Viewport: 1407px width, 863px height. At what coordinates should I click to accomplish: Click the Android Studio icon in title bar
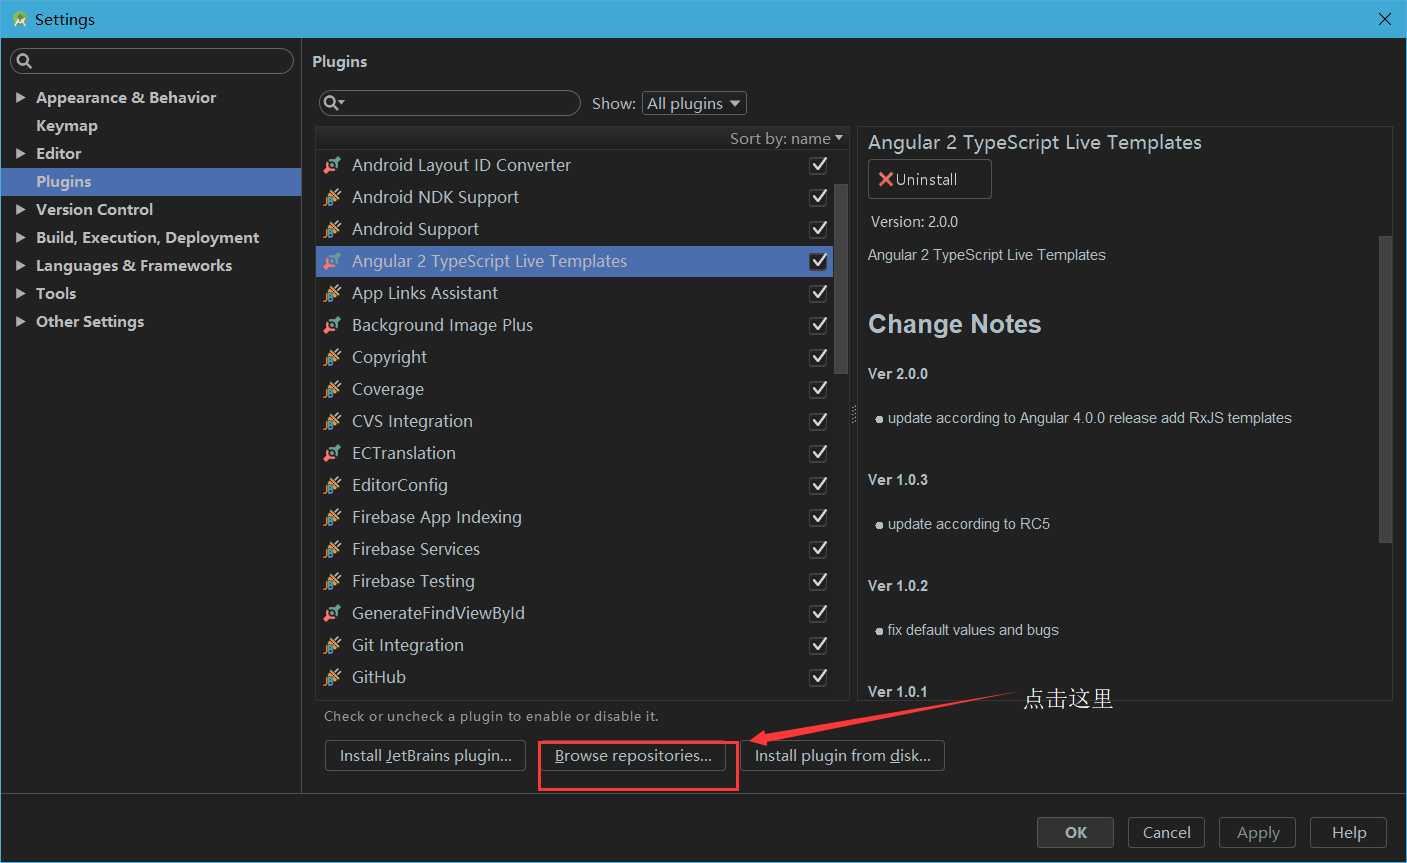point(19,19)
